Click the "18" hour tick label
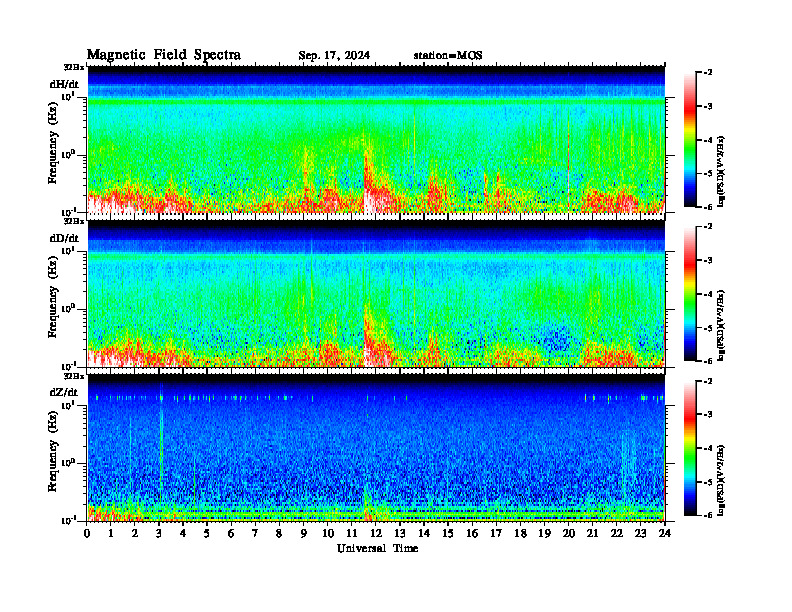 click(520, 534)
